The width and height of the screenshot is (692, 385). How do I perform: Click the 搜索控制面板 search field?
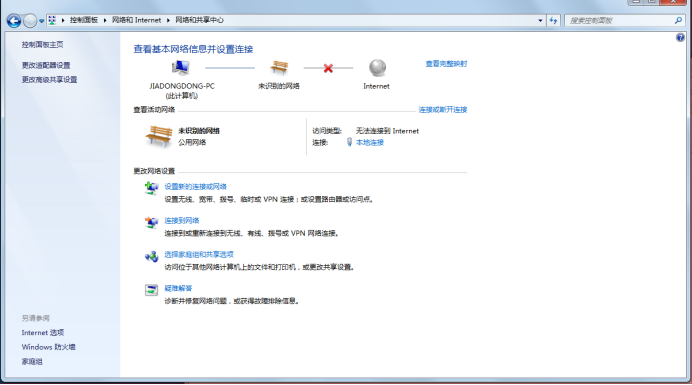(620, 20)
